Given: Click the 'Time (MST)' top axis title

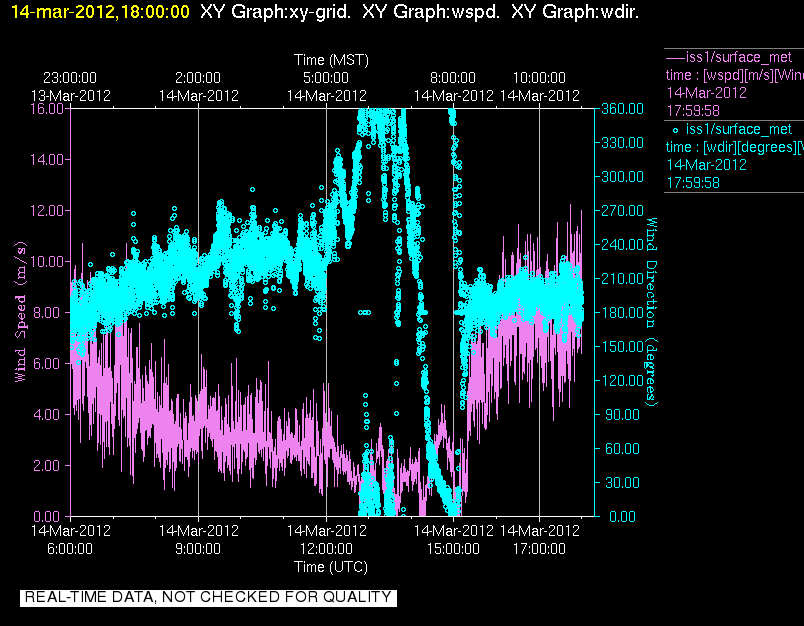Looking at the screenshot, I should [331, 60].
